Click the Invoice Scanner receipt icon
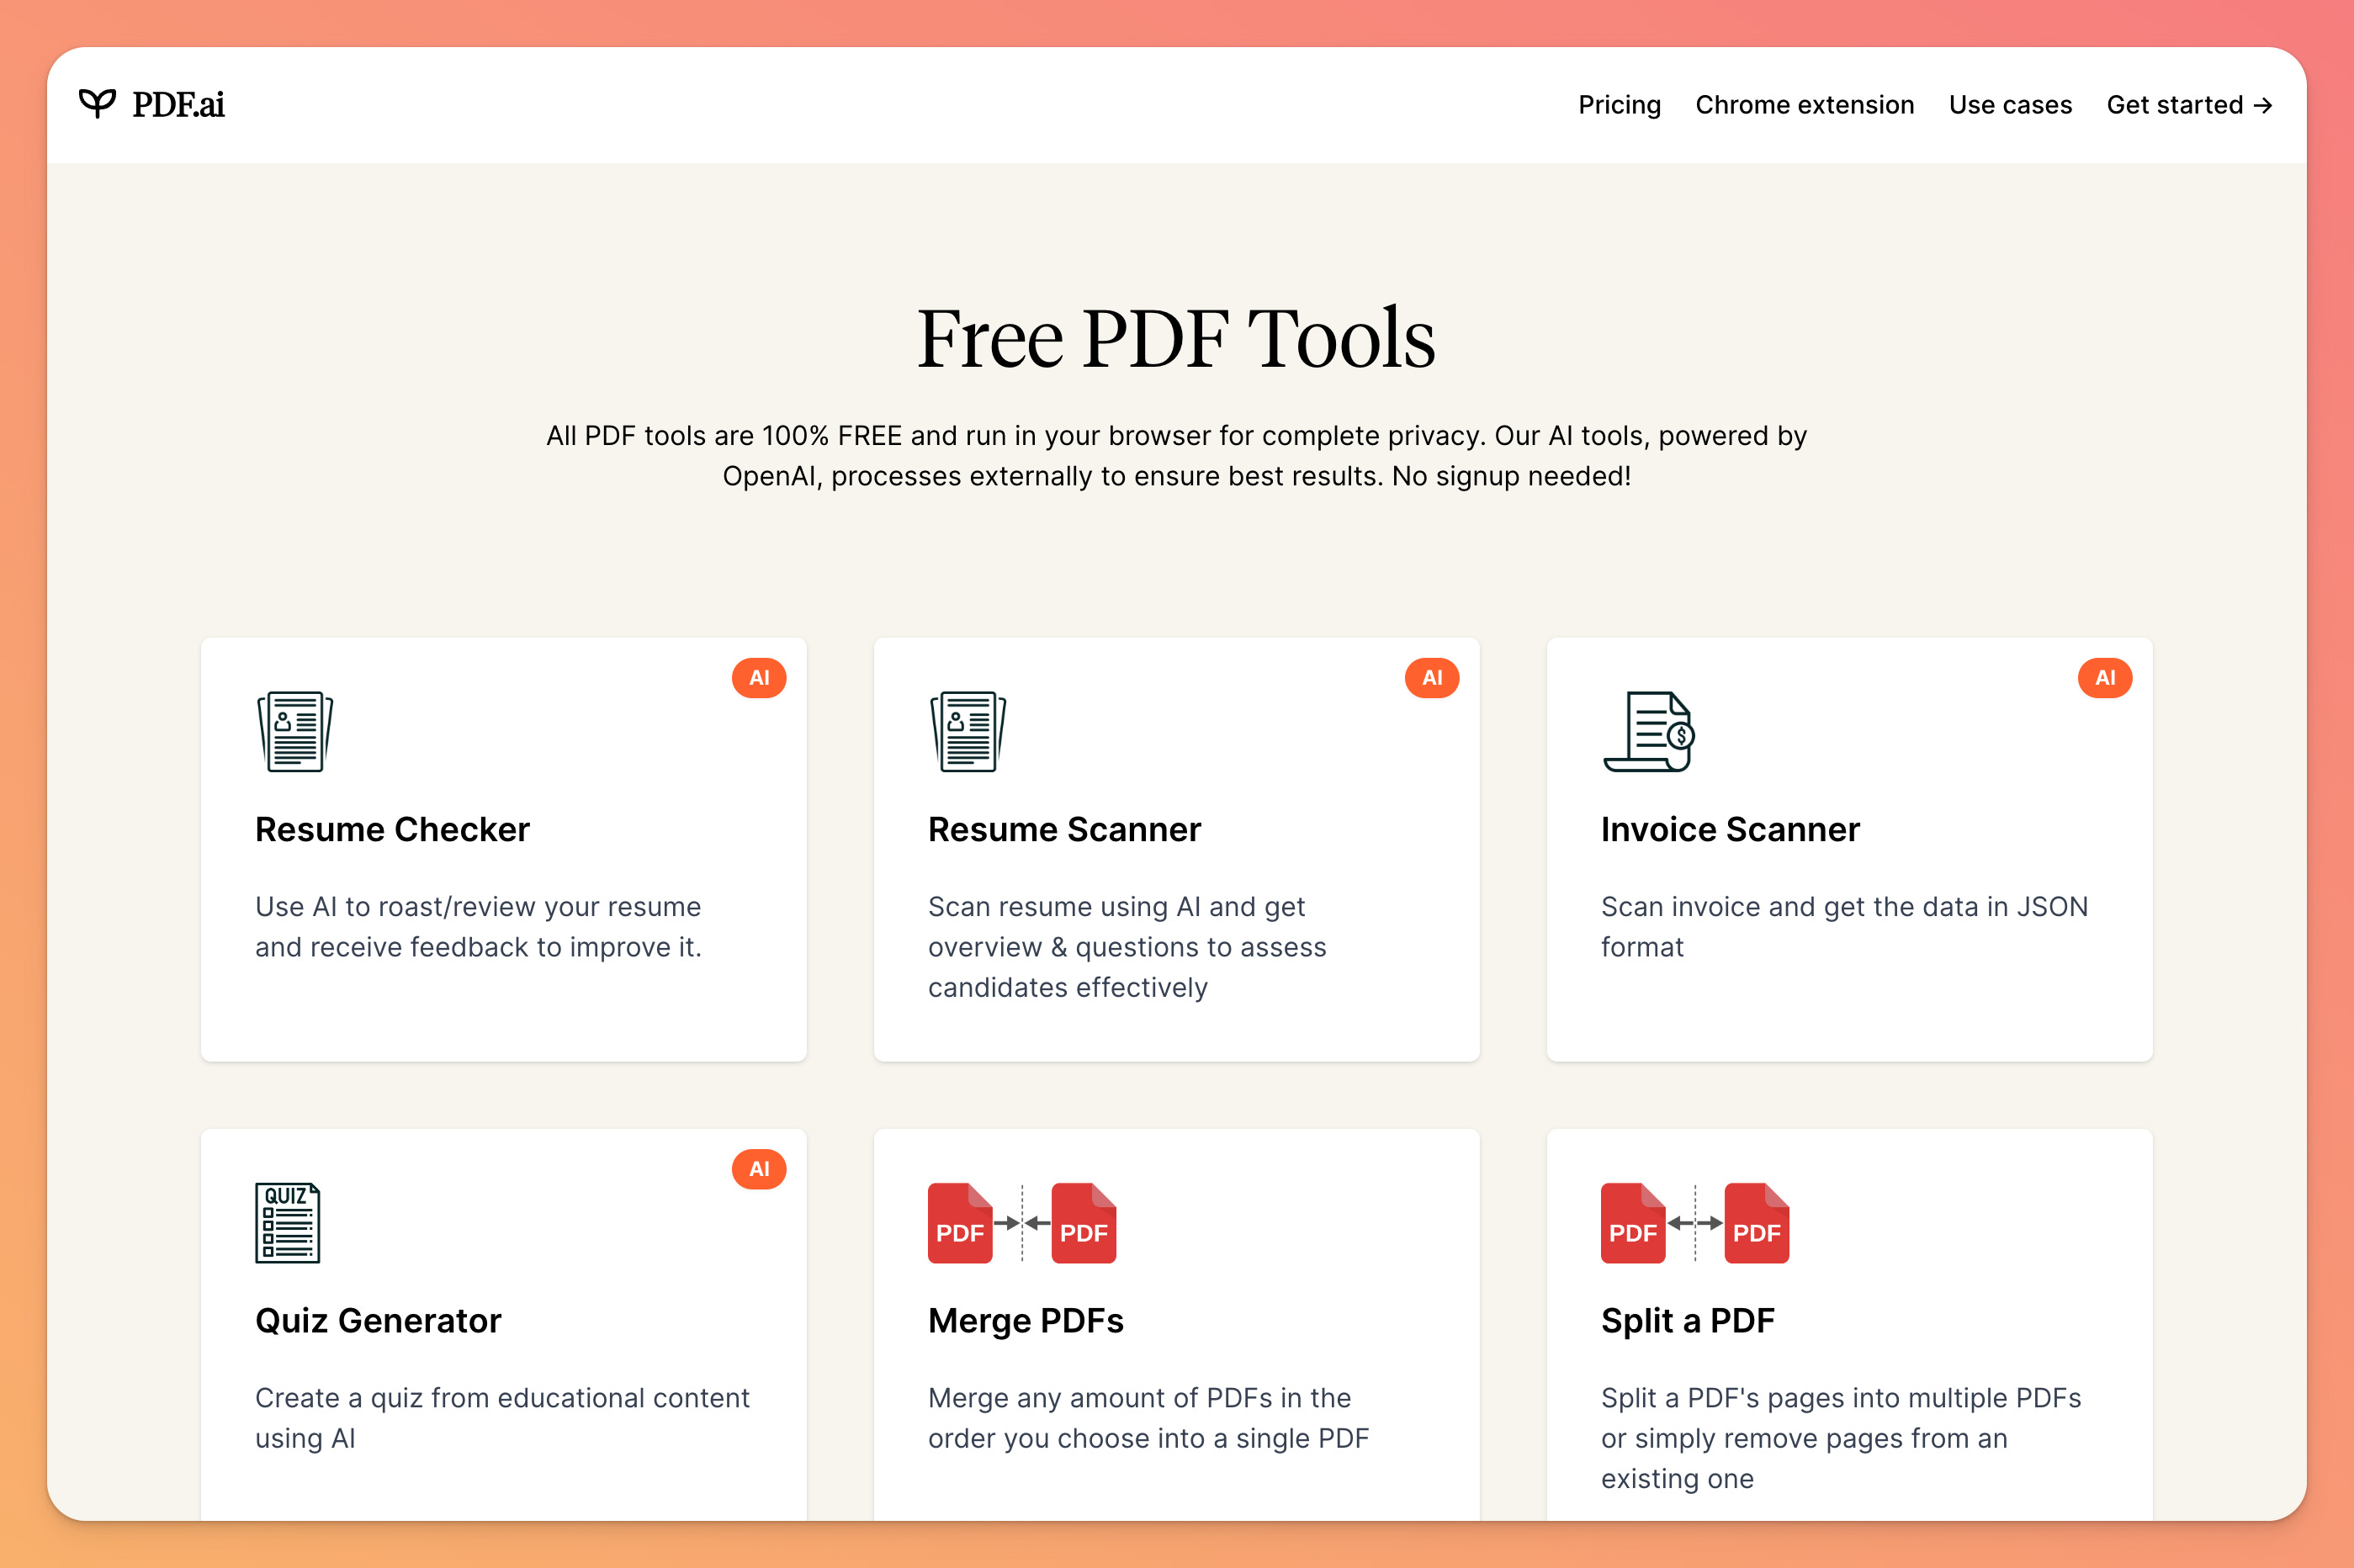This screenshot has height=1568, width=2354. point(1648,731)
